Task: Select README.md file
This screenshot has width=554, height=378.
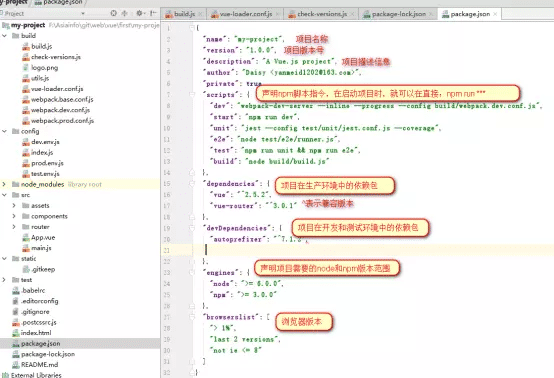Action: click(x=35, y=364)
